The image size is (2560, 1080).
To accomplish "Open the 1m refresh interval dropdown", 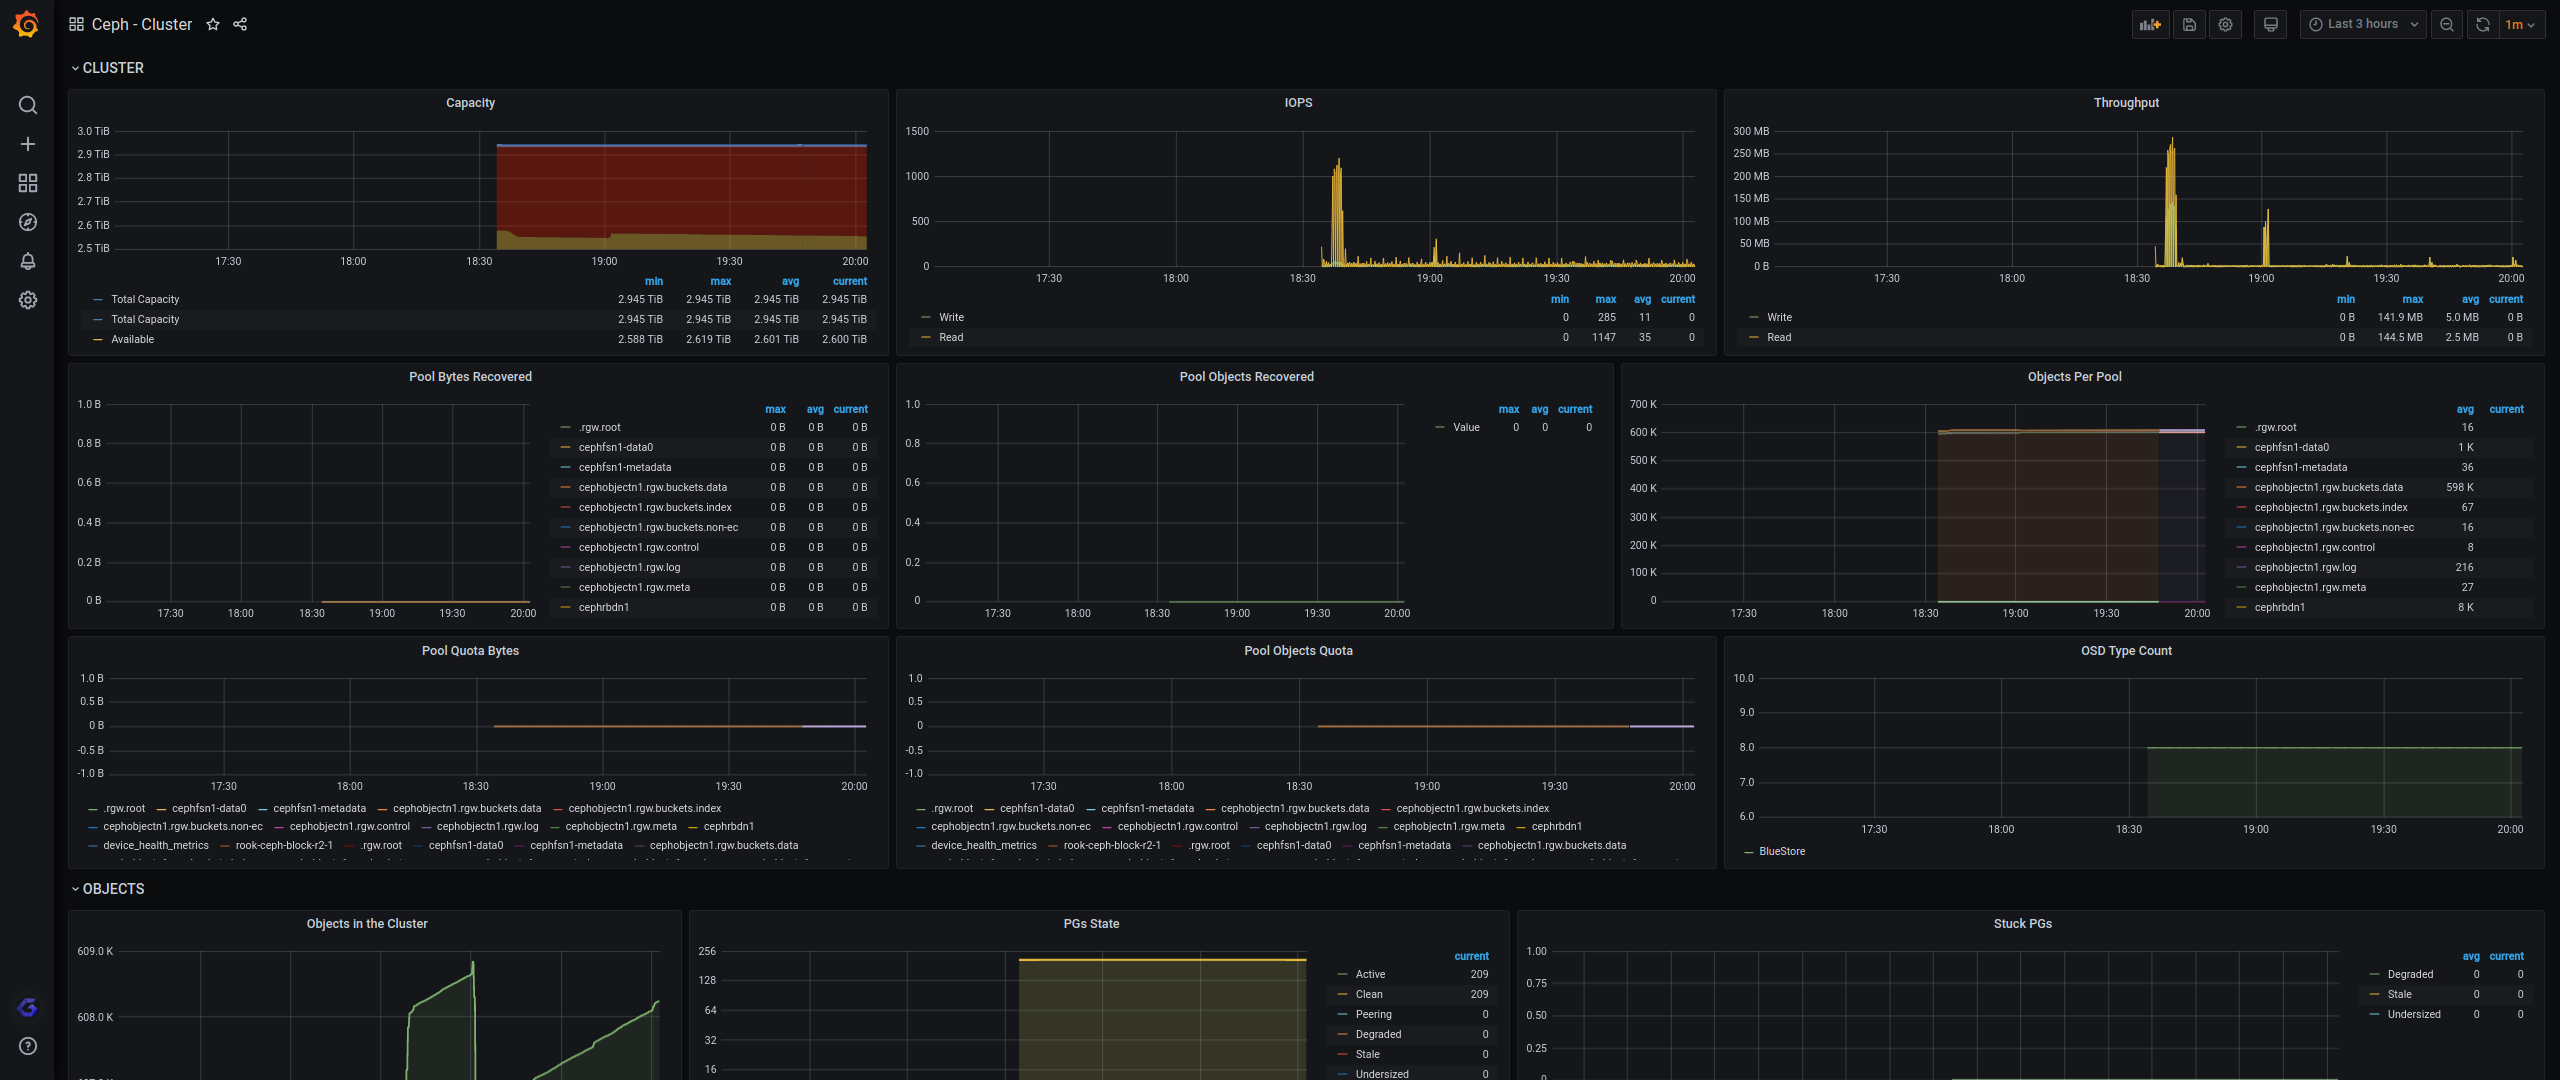I will point(2520,24).
